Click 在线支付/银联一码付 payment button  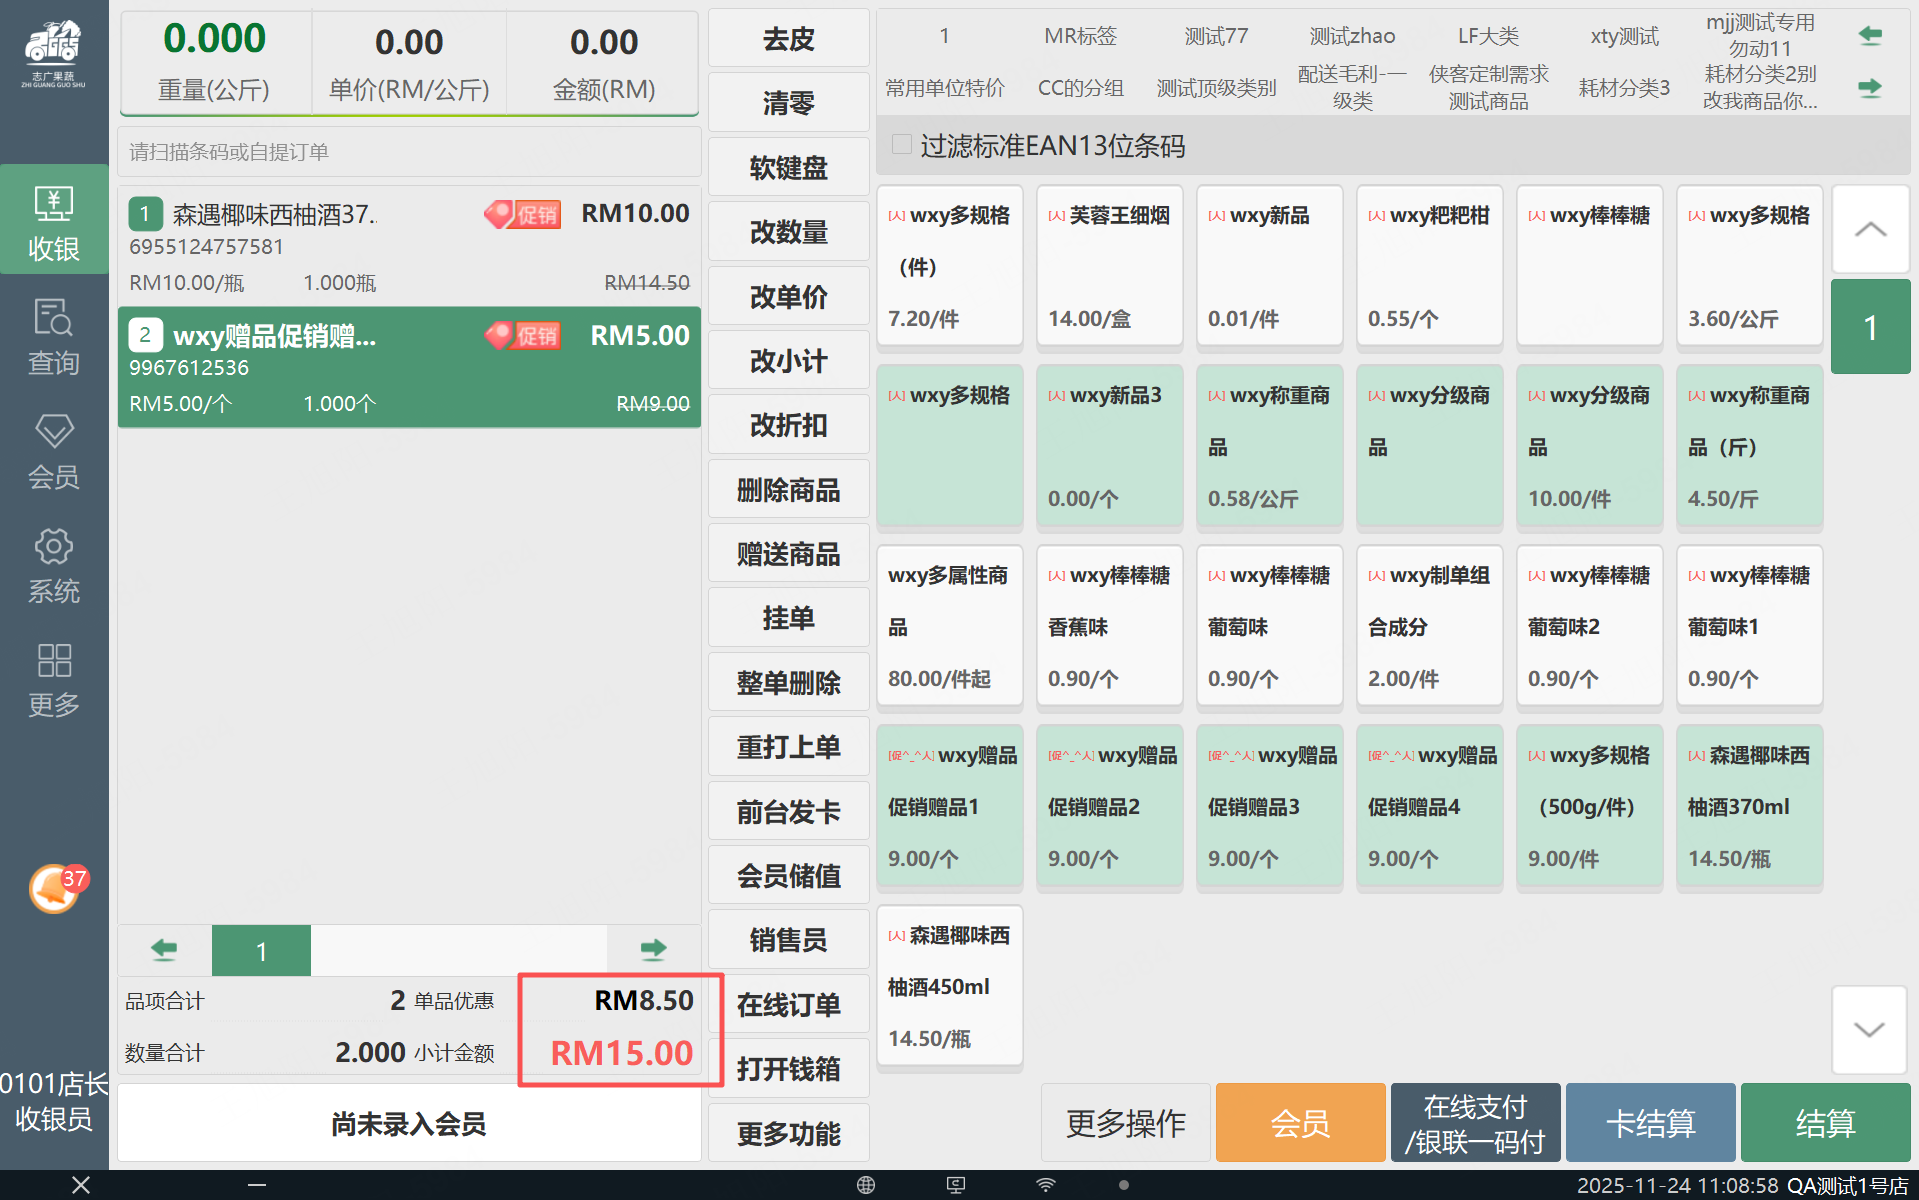[x=1475, y=1123]
